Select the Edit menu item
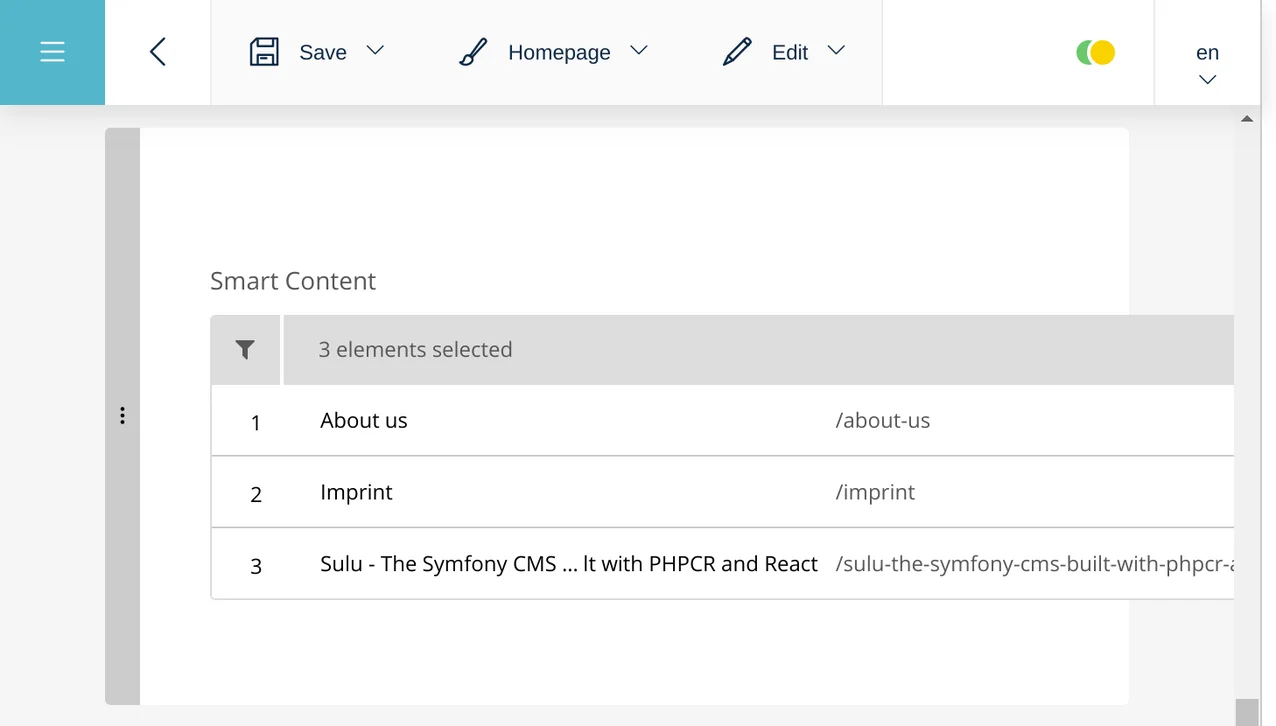The width and height of the screenshot is (1276, 726). point(790,52)
